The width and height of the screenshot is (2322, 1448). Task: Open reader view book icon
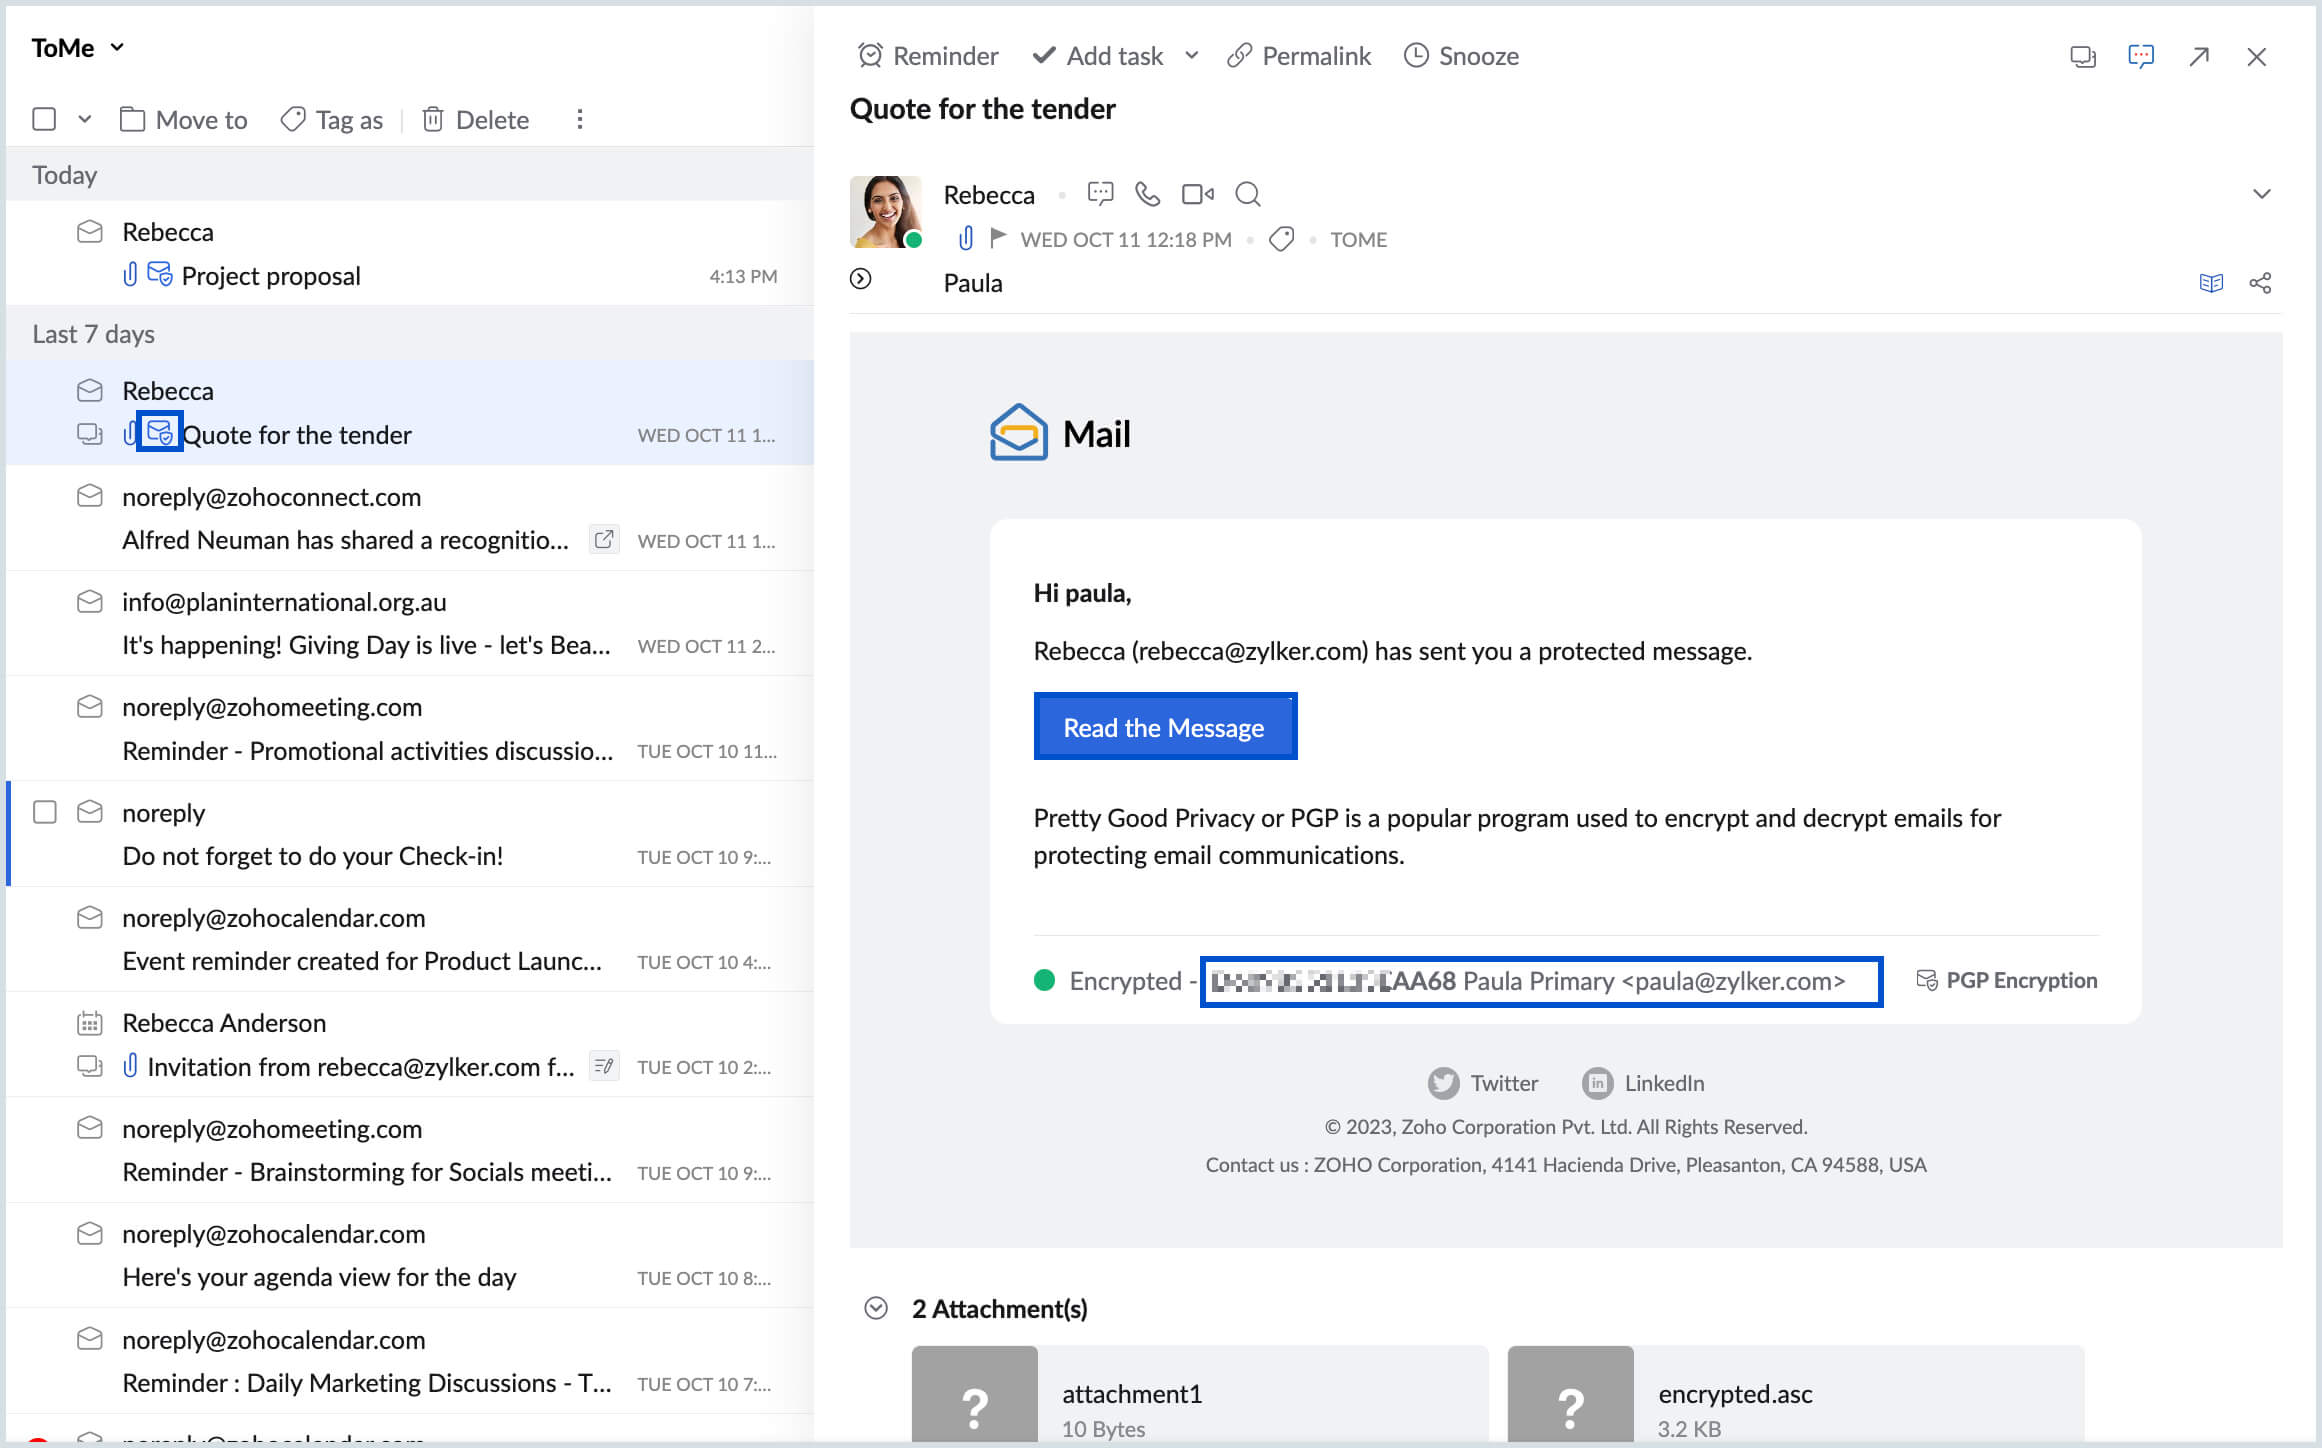2211,283
